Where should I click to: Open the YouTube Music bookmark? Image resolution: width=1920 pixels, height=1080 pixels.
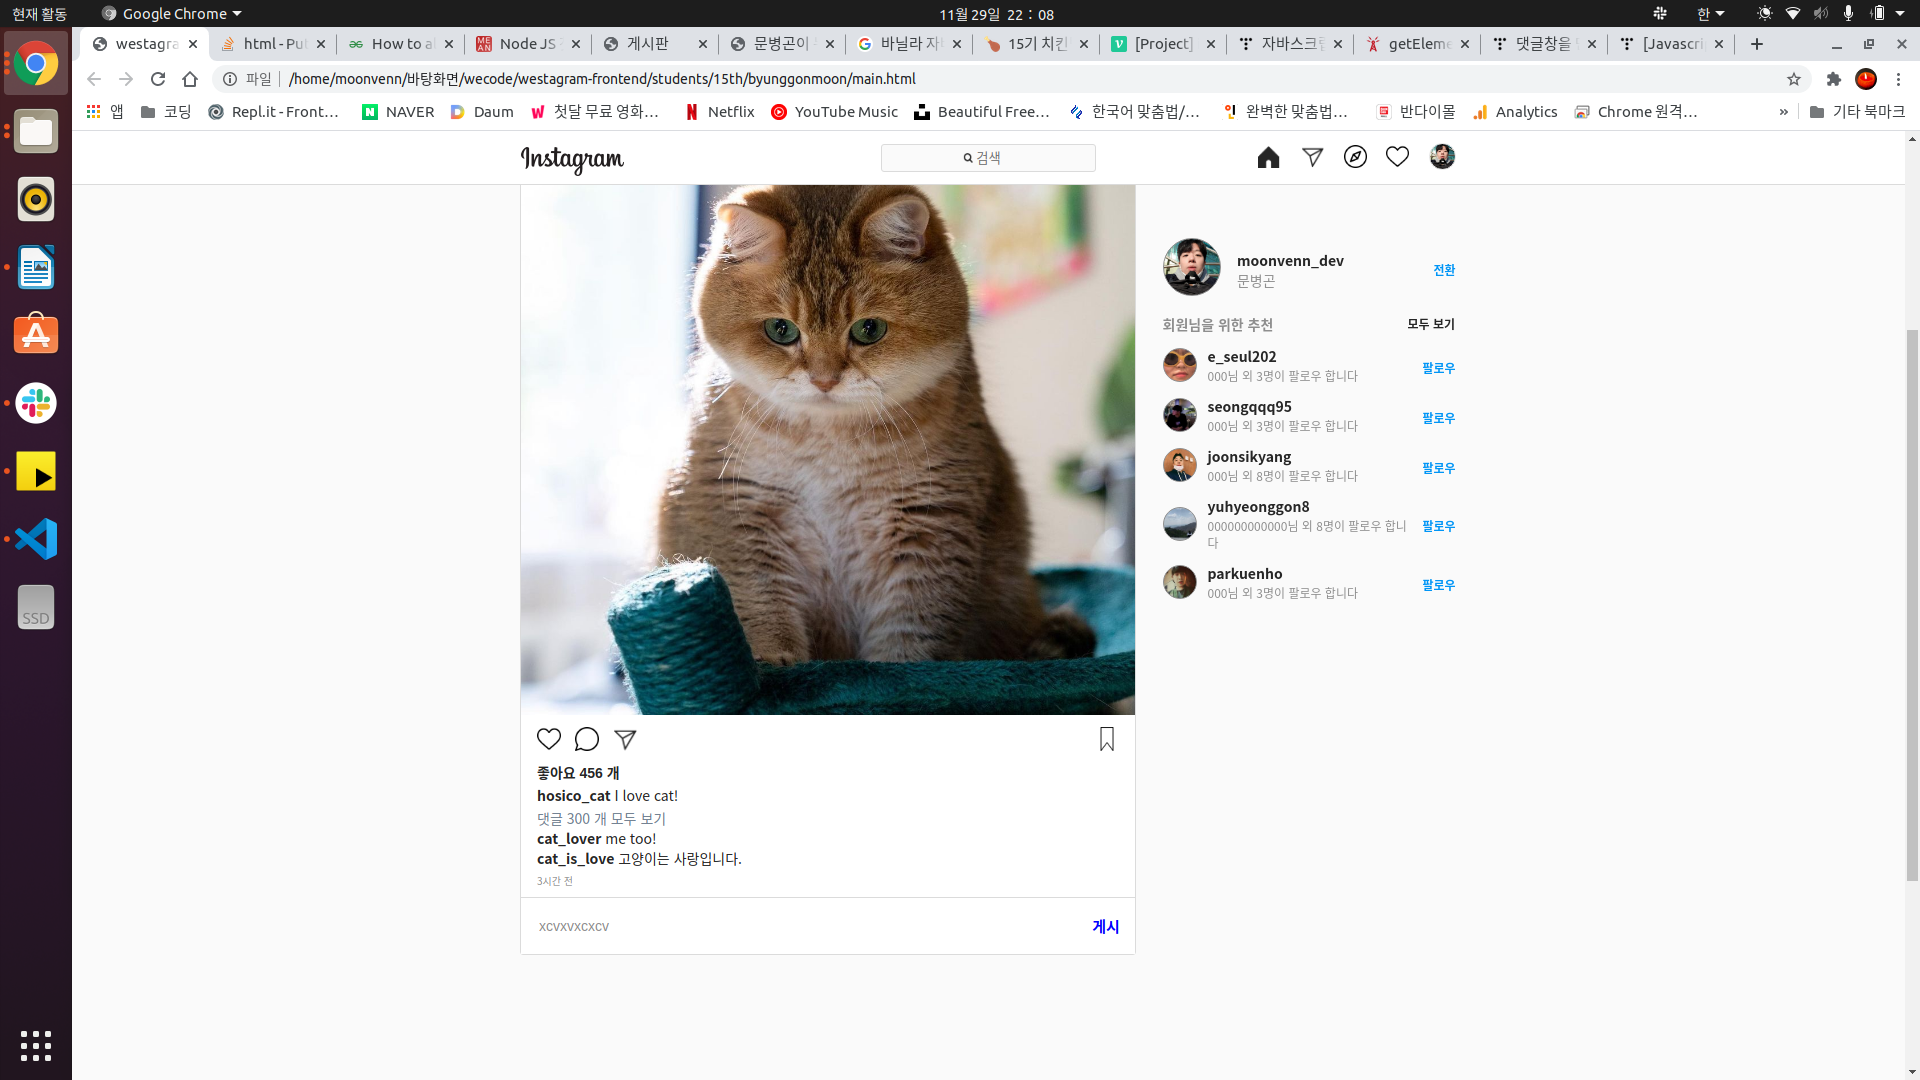(835, 112)
